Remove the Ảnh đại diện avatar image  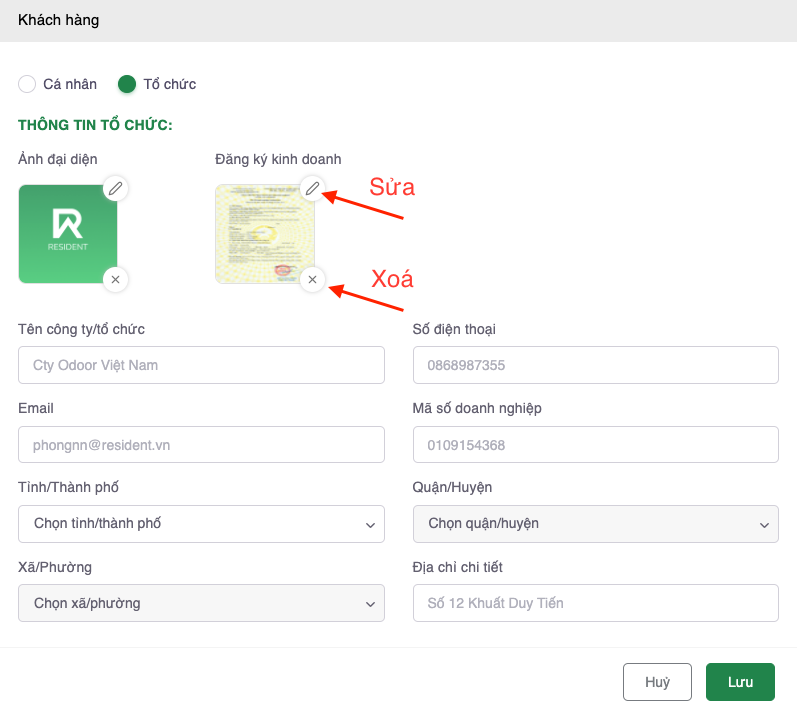pos(116,280)
